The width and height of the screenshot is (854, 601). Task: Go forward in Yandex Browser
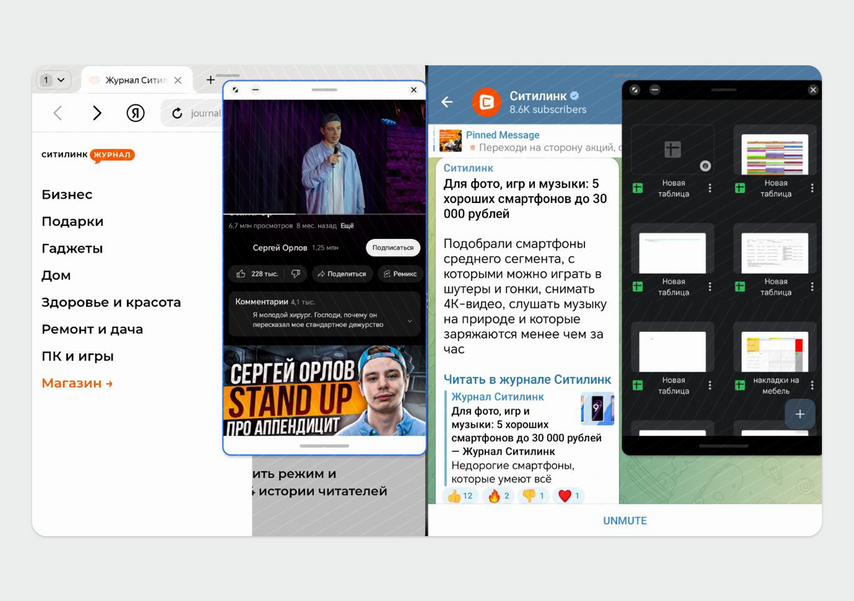click(96, 113)
